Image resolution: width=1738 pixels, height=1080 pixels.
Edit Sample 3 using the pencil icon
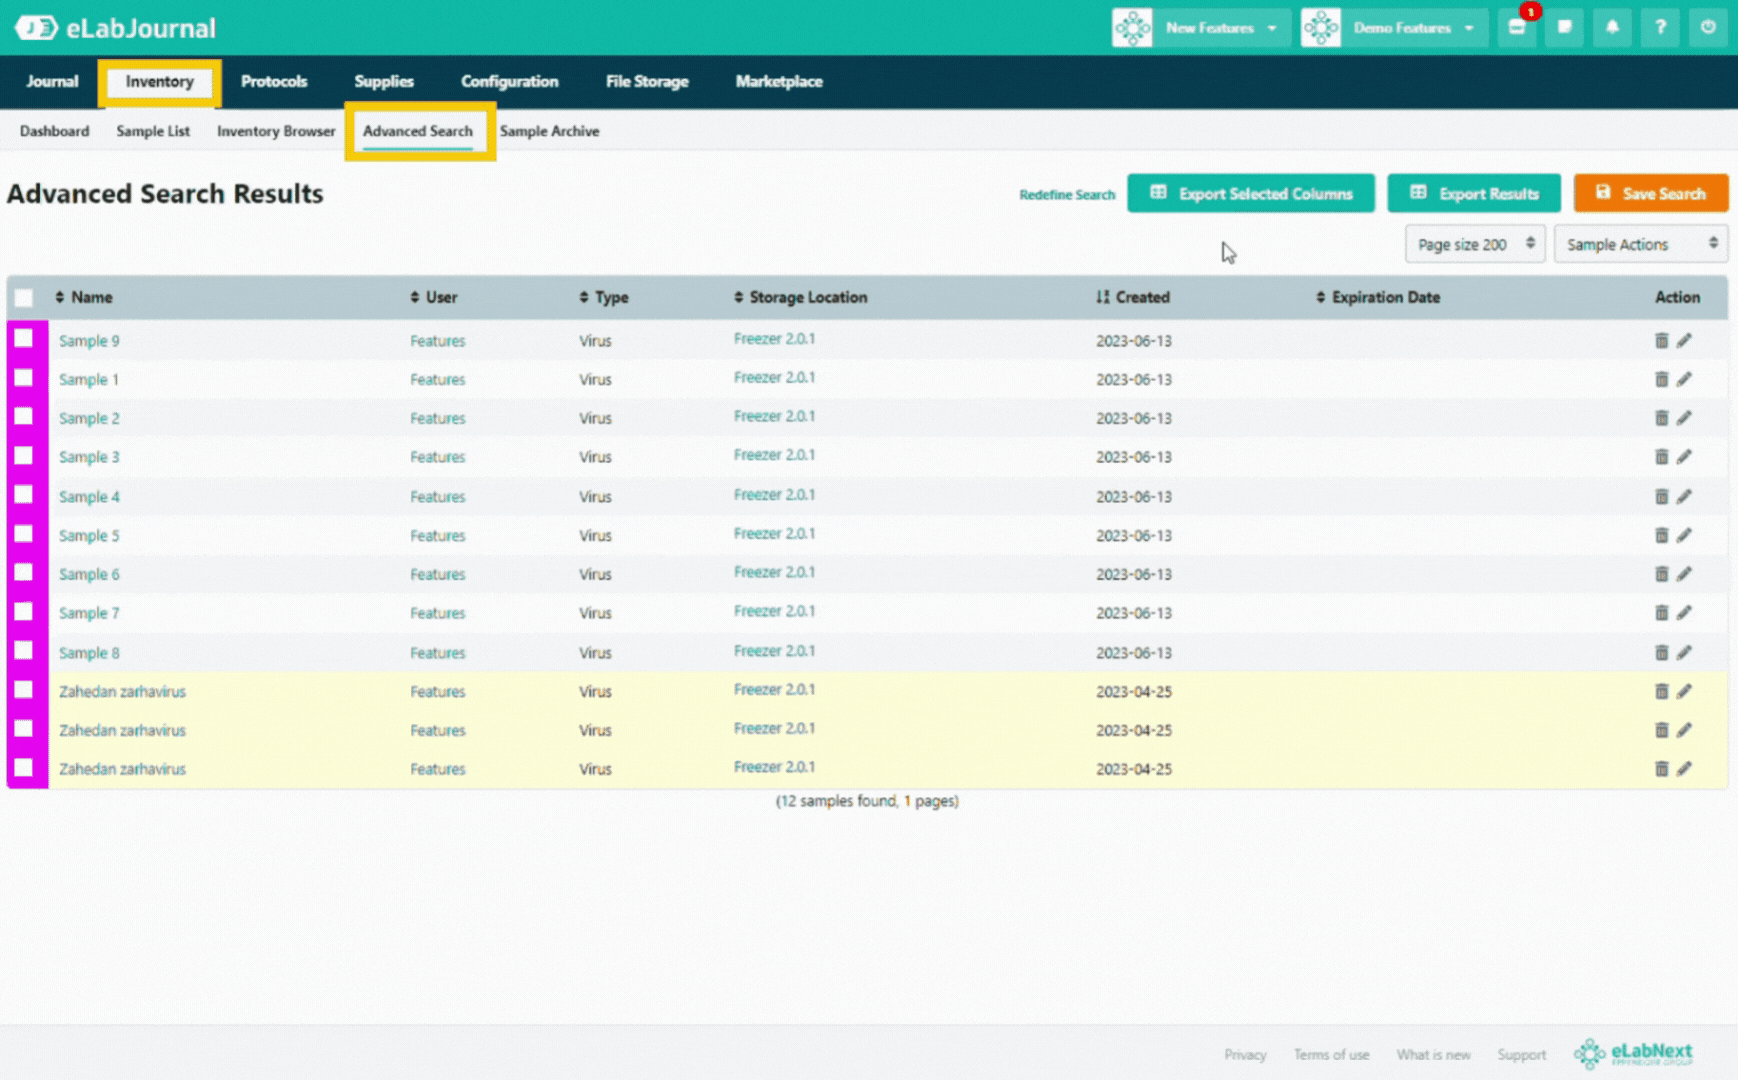1685,457
